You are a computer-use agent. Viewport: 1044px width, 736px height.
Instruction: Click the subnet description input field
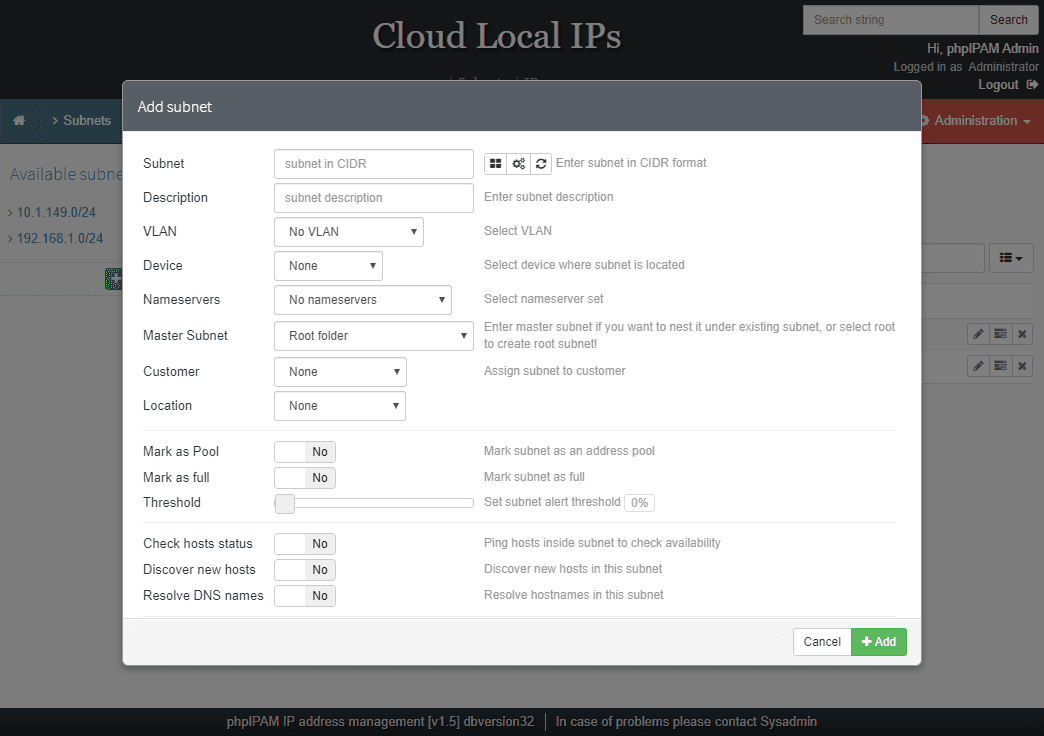[373, 197]
